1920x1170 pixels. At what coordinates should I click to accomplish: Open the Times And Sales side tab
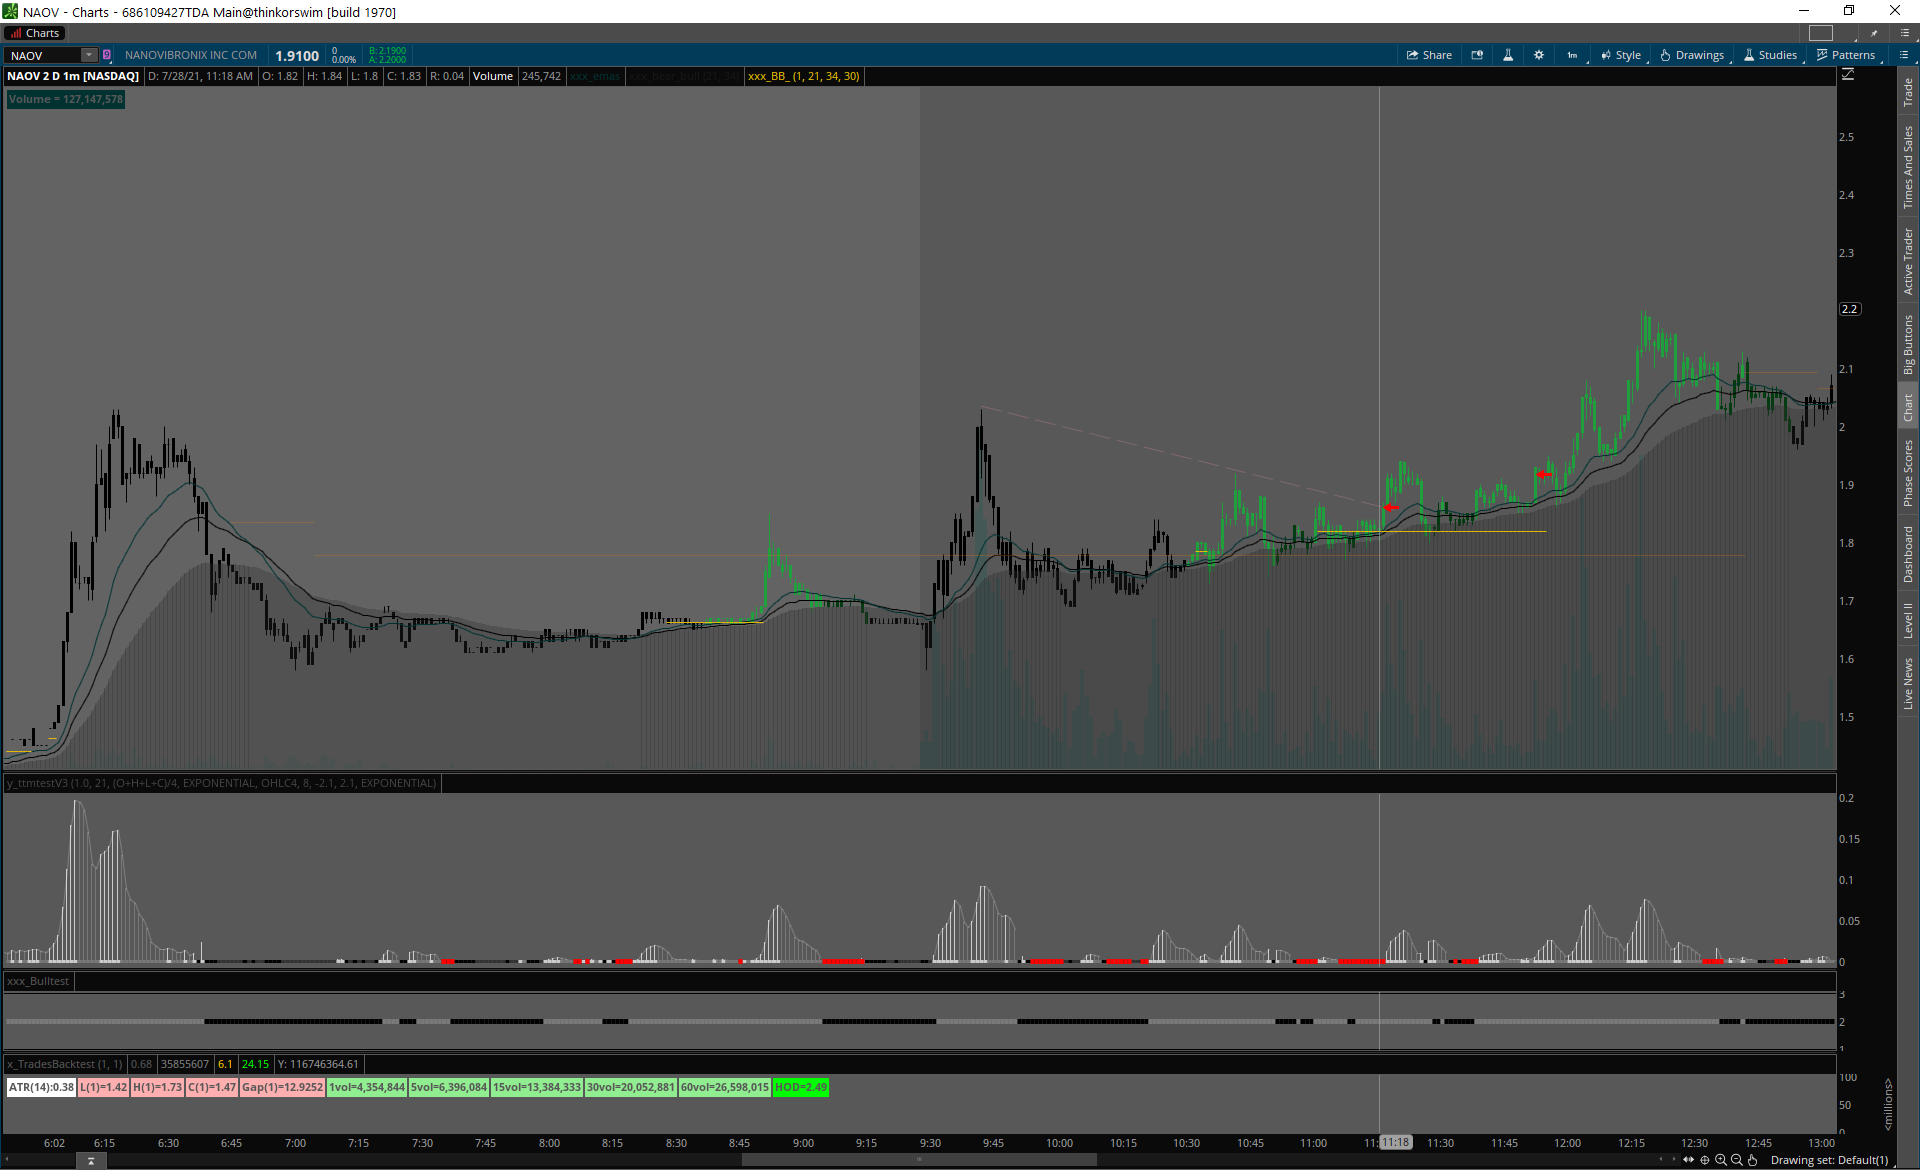(1908, 167)
